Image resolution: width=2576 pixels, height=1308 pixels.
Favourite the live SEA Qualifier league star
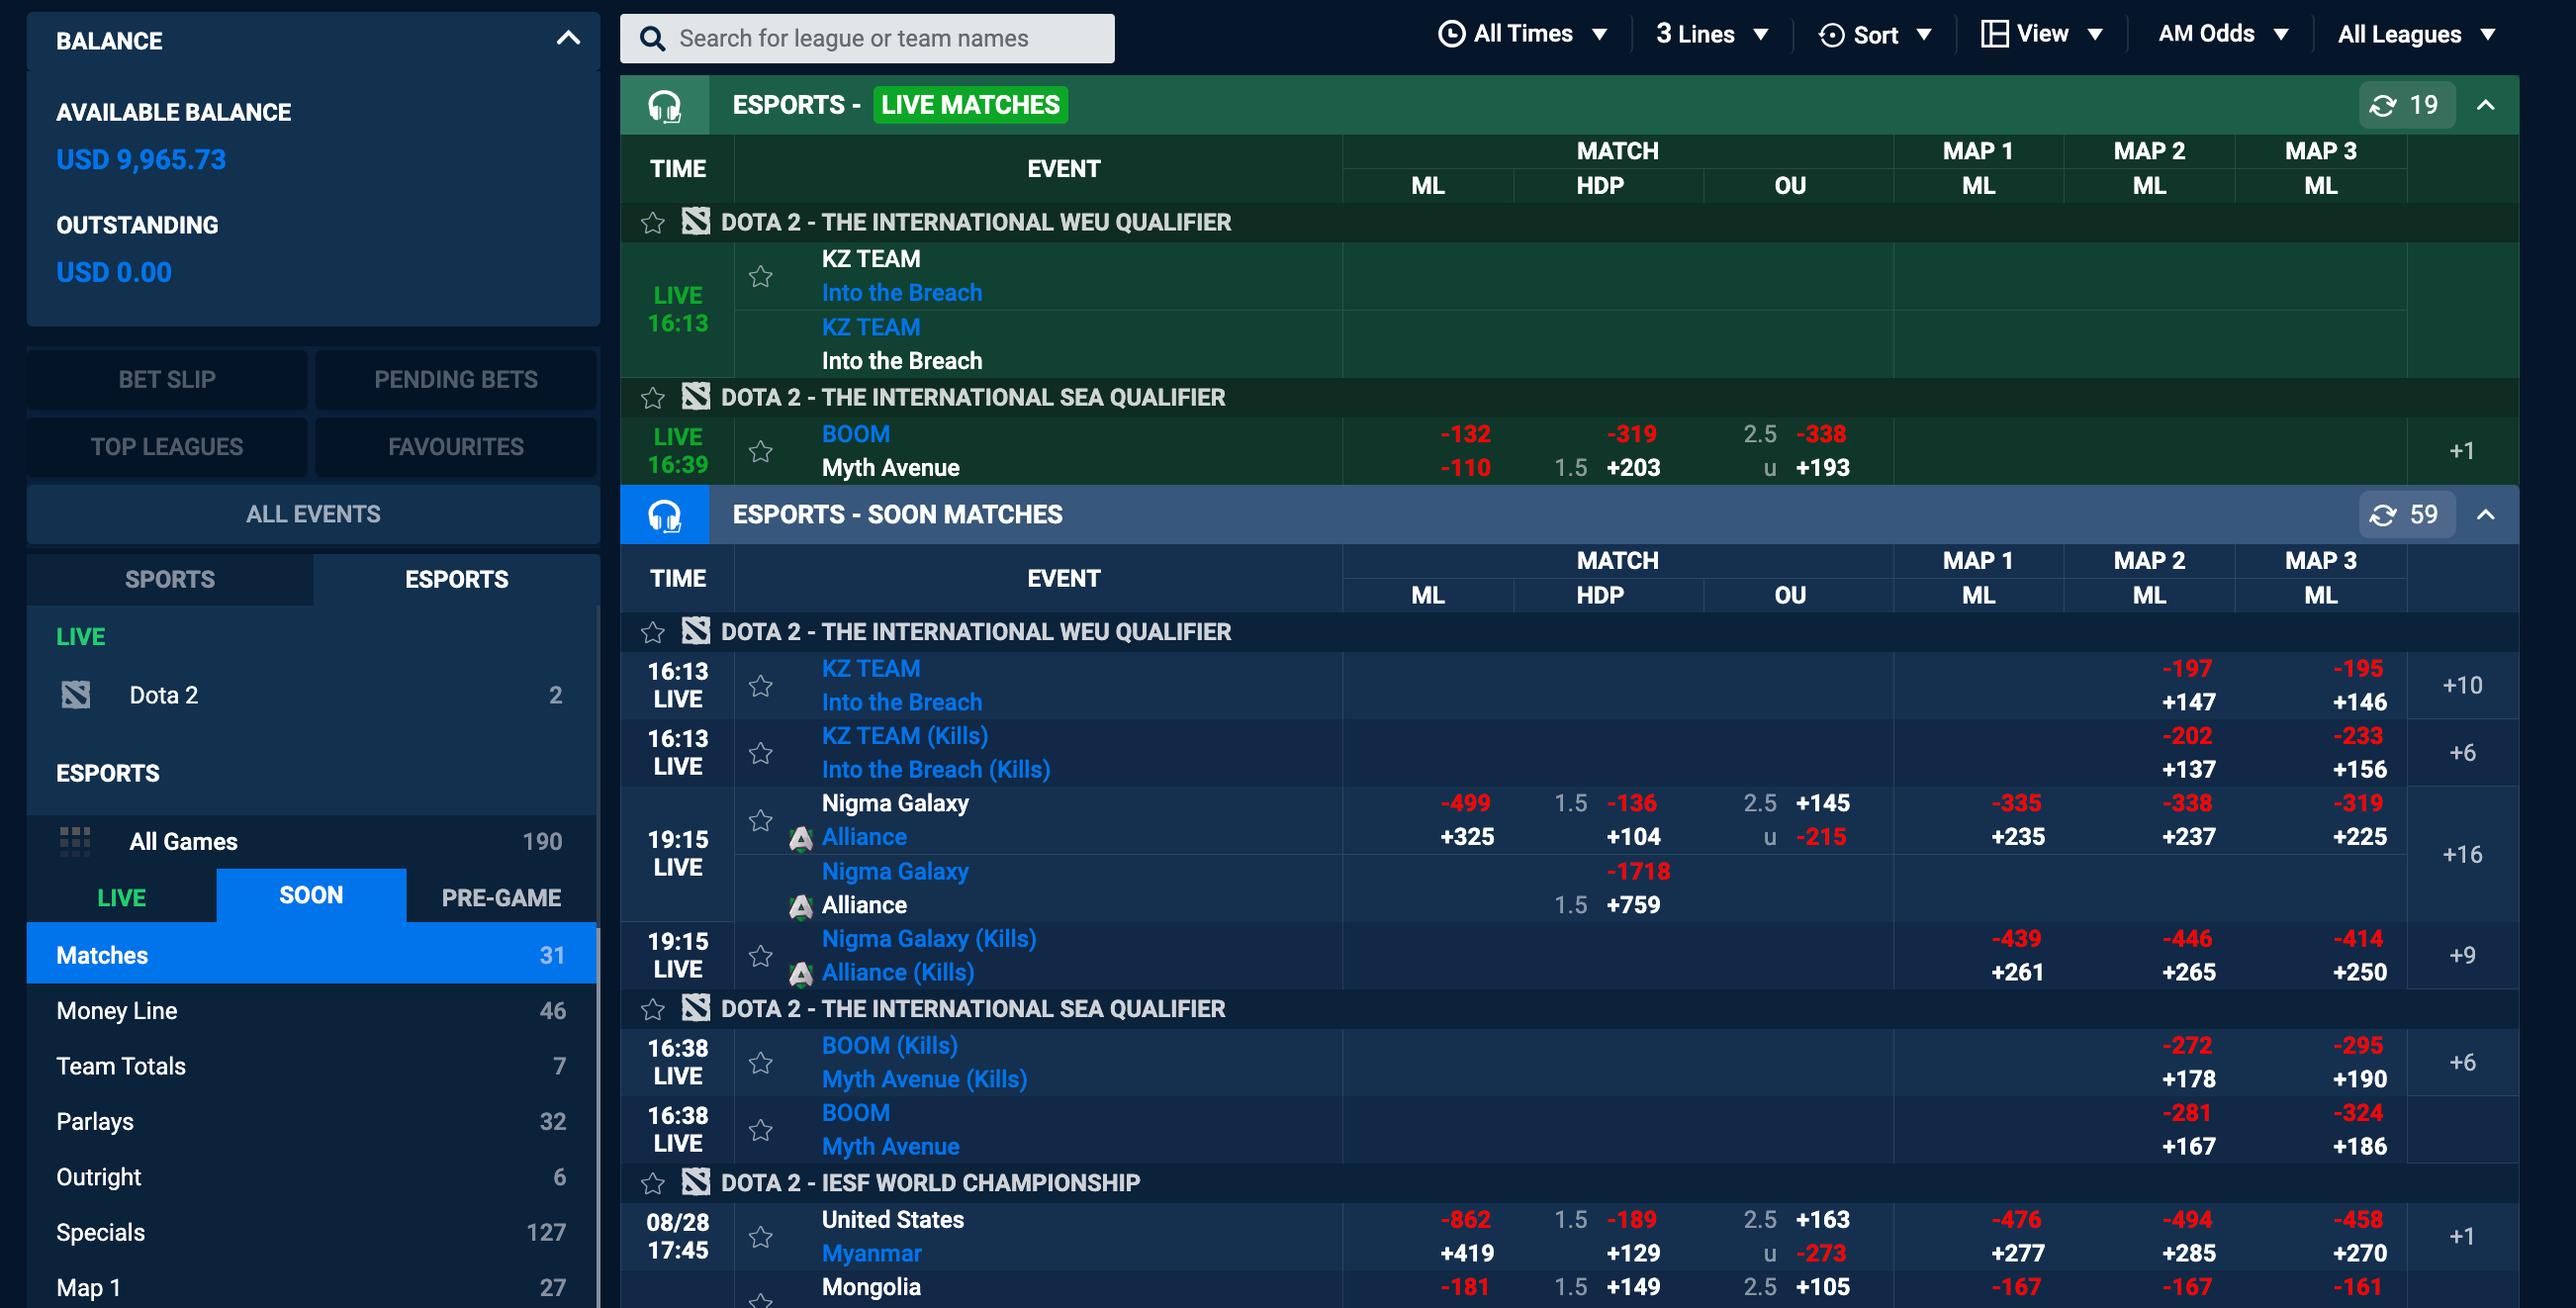tap(653, 398)
